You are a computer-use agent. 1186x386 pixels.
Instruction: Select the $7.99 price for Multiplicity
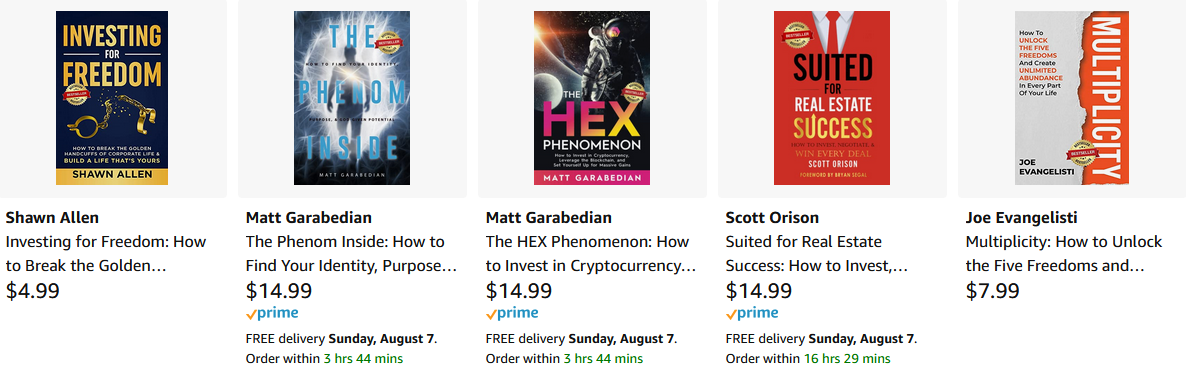[x=992, y=291]
